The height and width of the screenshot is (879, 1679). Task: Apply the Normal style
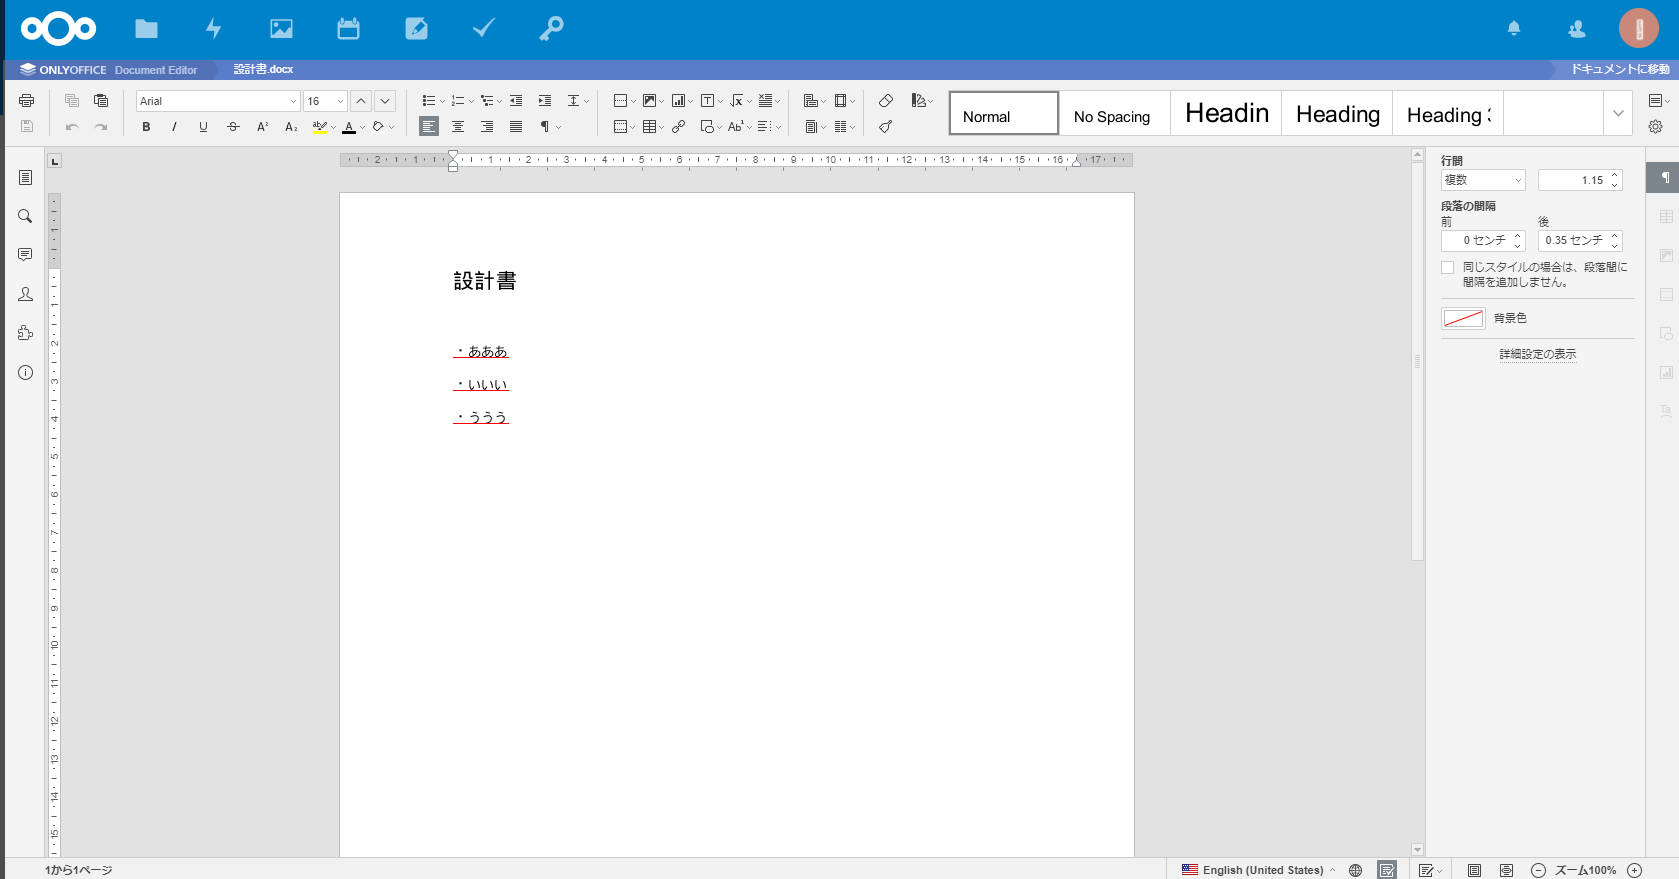pyautogui.click(x=1004, y=113)
